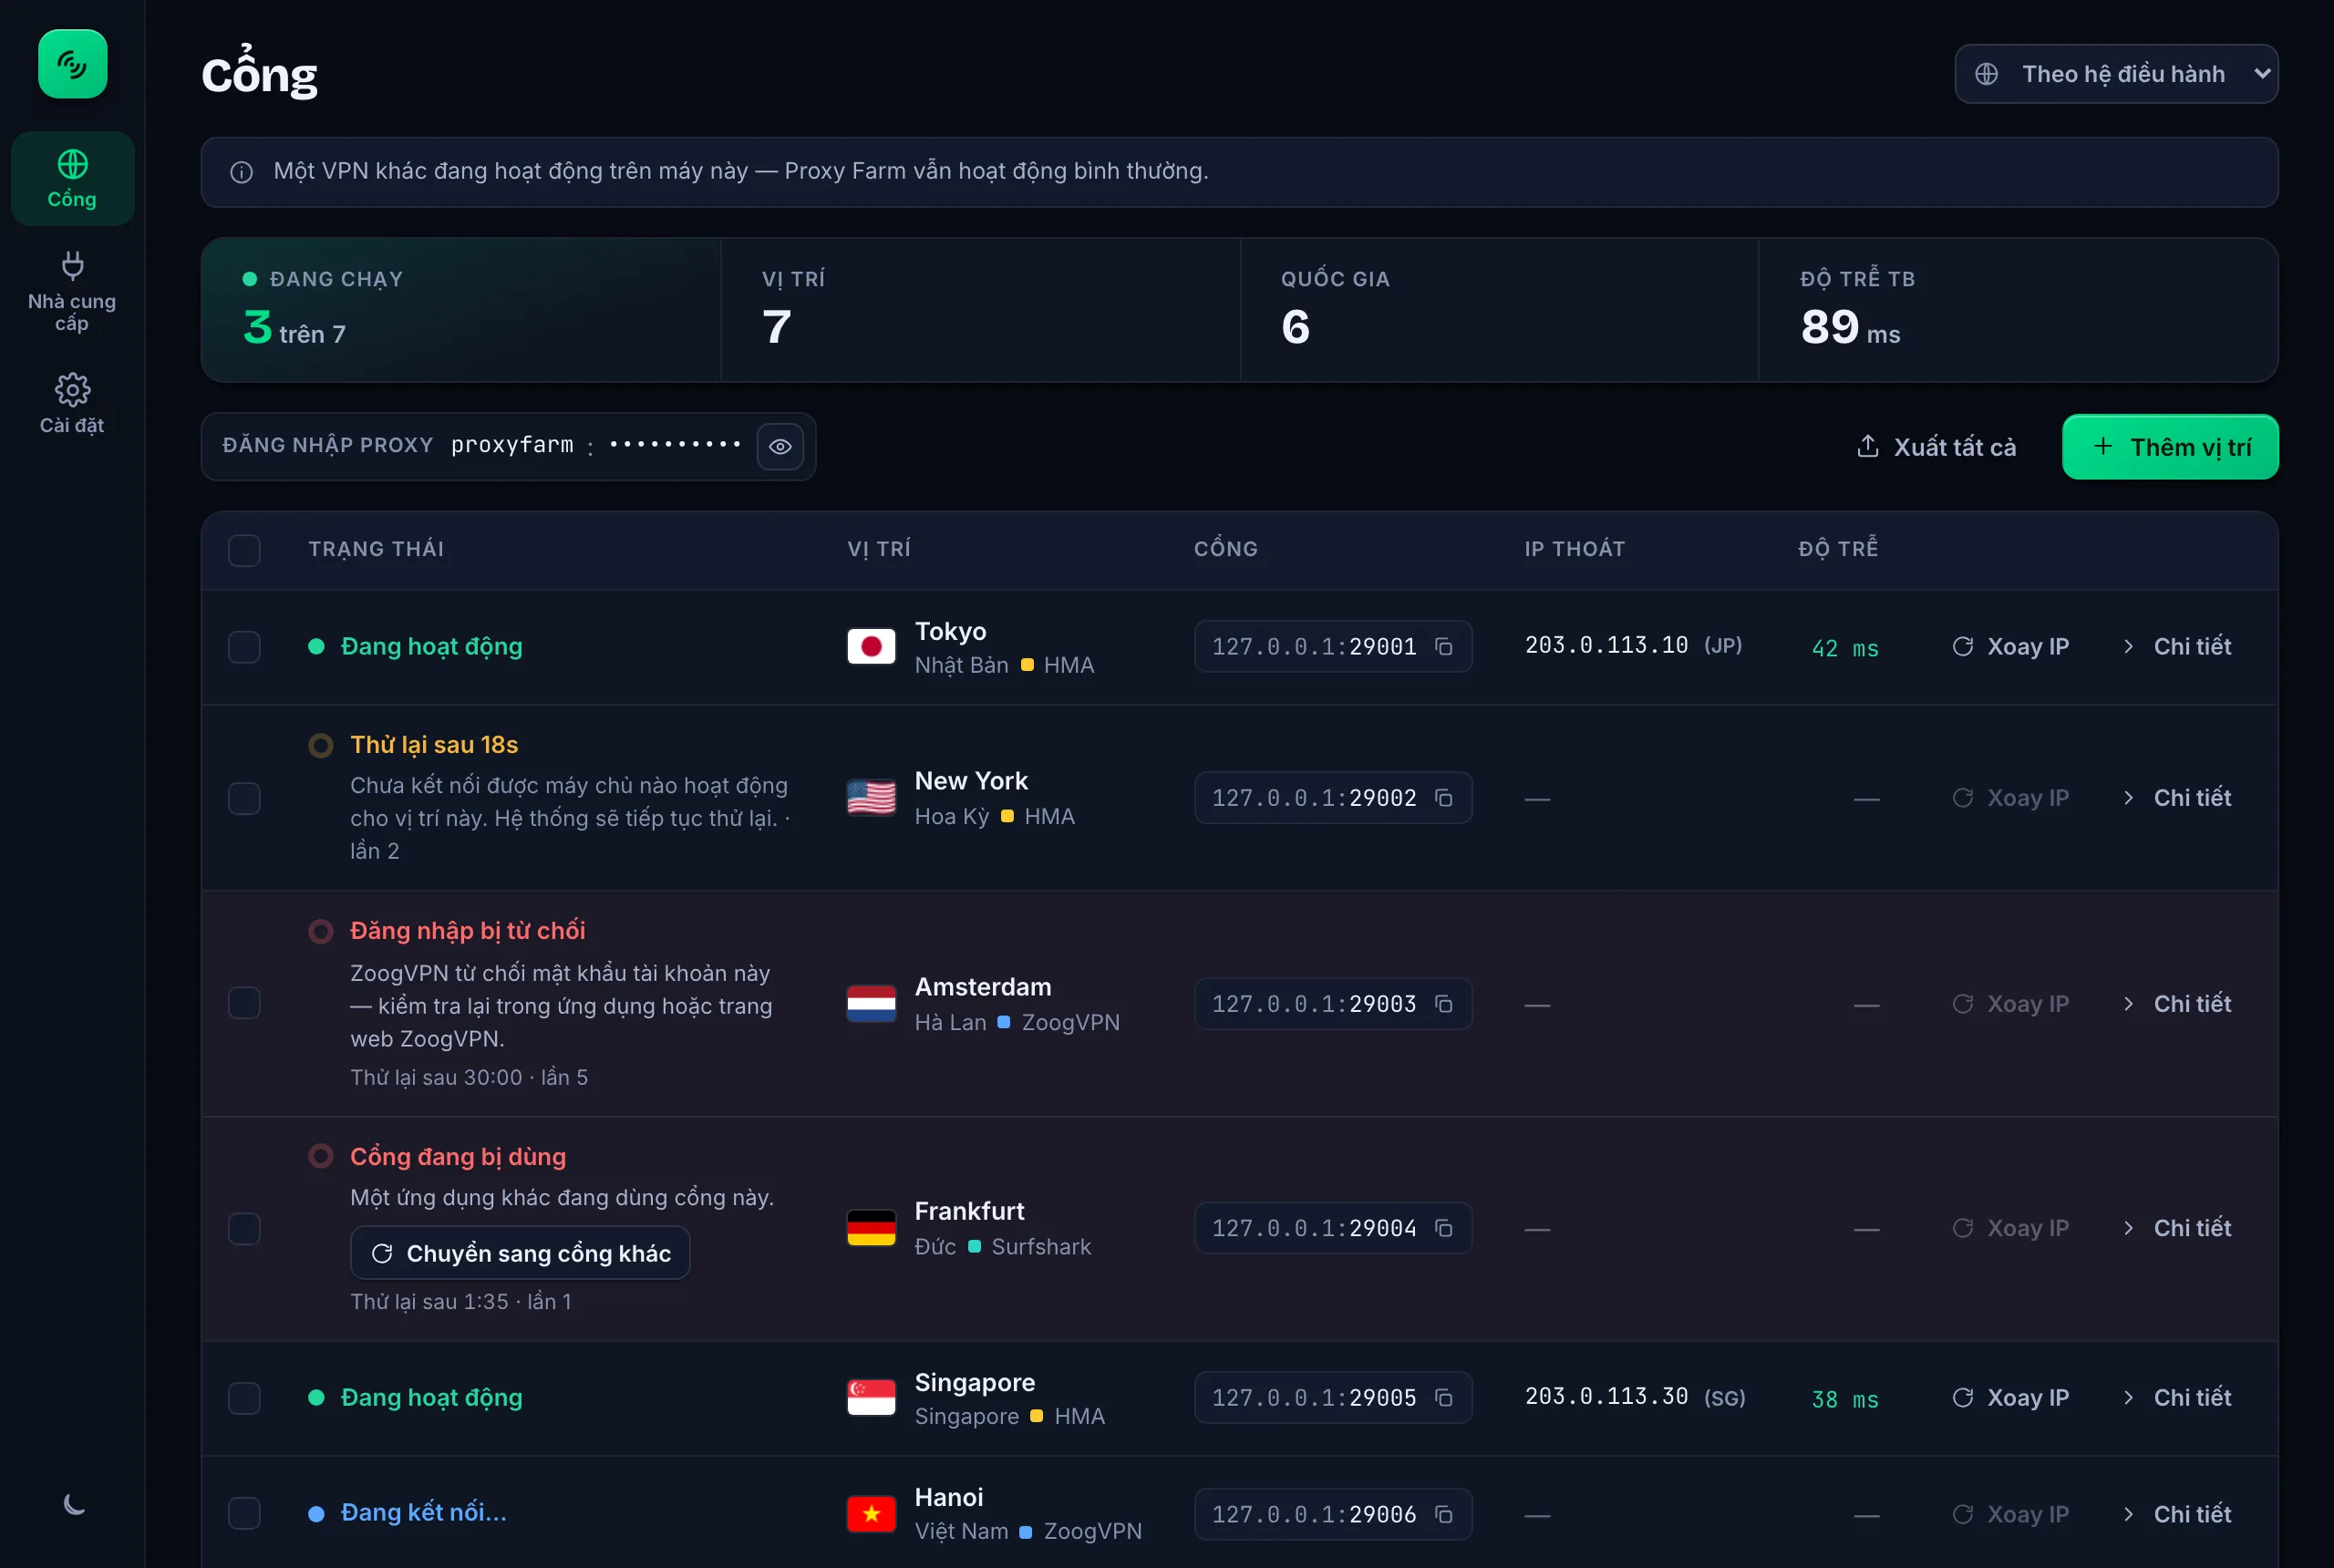Click the US flag for New York
The width and height of the screenshot is (2334, 1568).
pos(871,798)
